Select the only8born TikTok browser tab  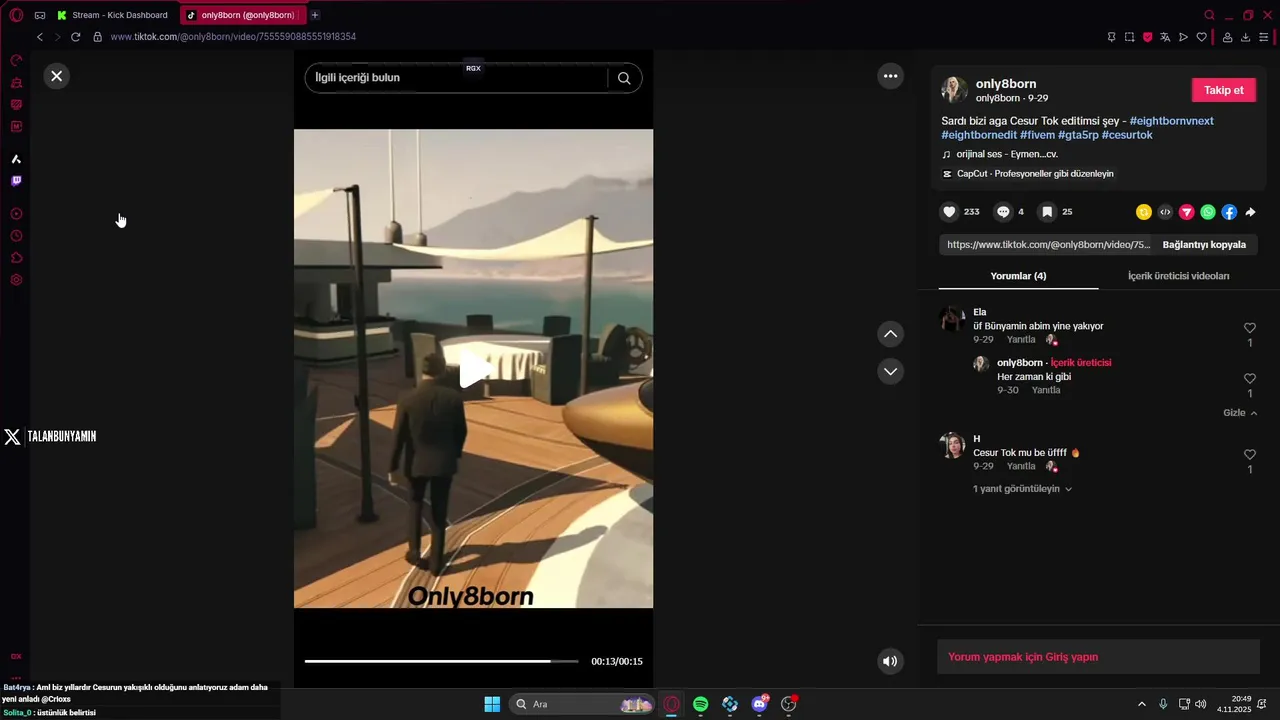[x=241, y=15]
